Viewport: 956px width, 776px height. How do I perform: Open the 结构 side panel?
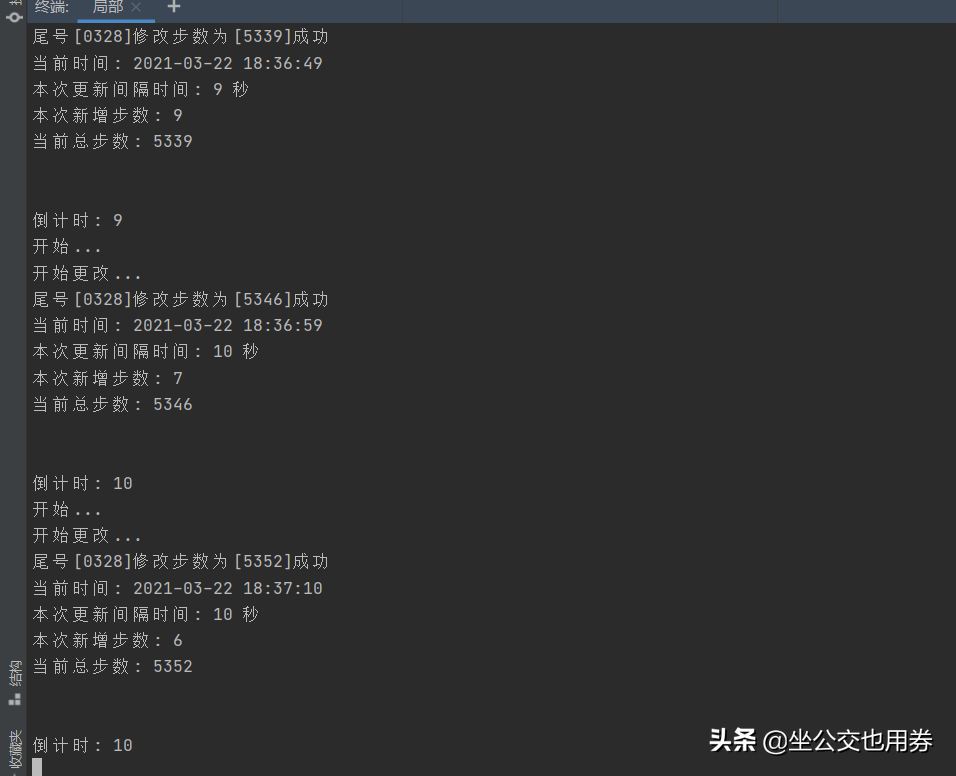click(x=15, y=682)
